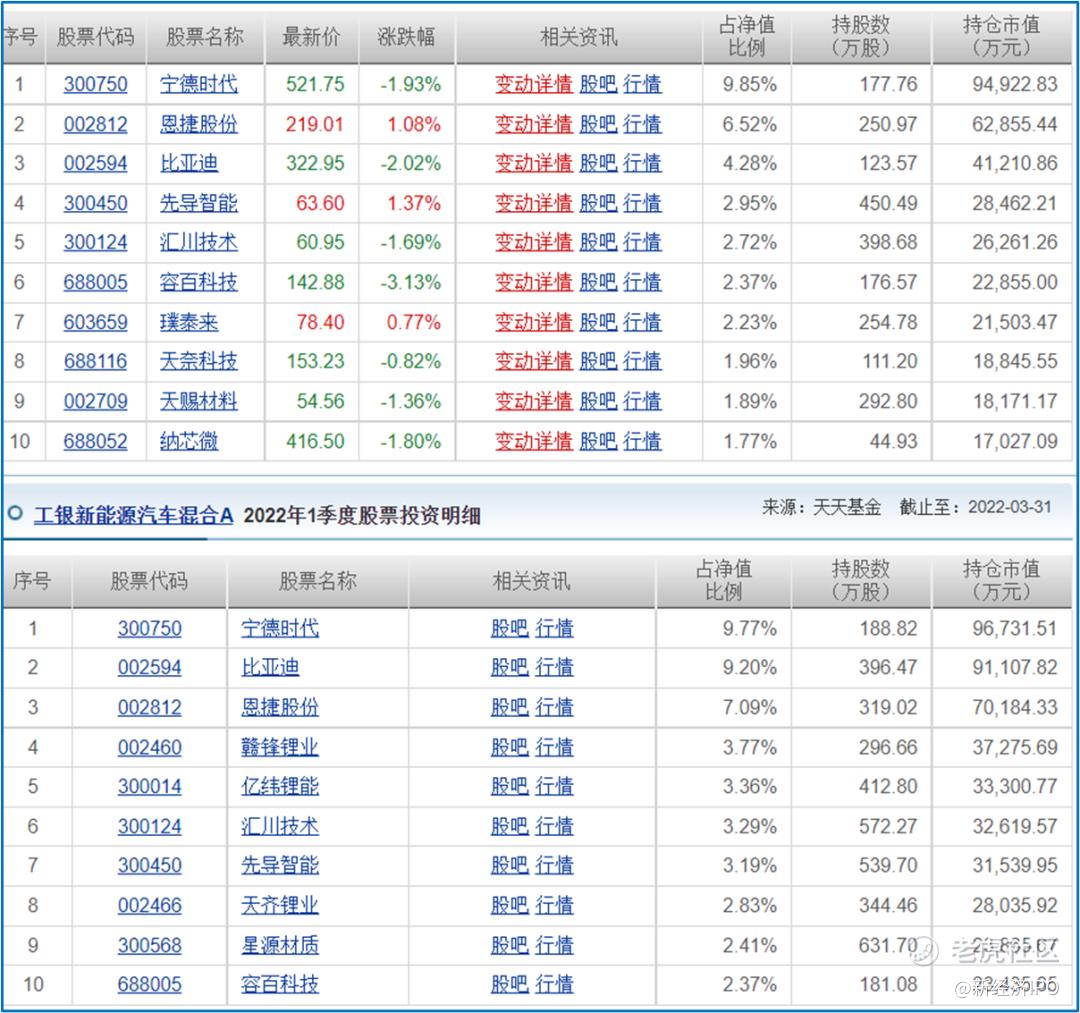Viewport: 1080px width, 1013px height.
Task: Click the 截止至: 2022-03-31 date text
Action: tap(975, 508)
